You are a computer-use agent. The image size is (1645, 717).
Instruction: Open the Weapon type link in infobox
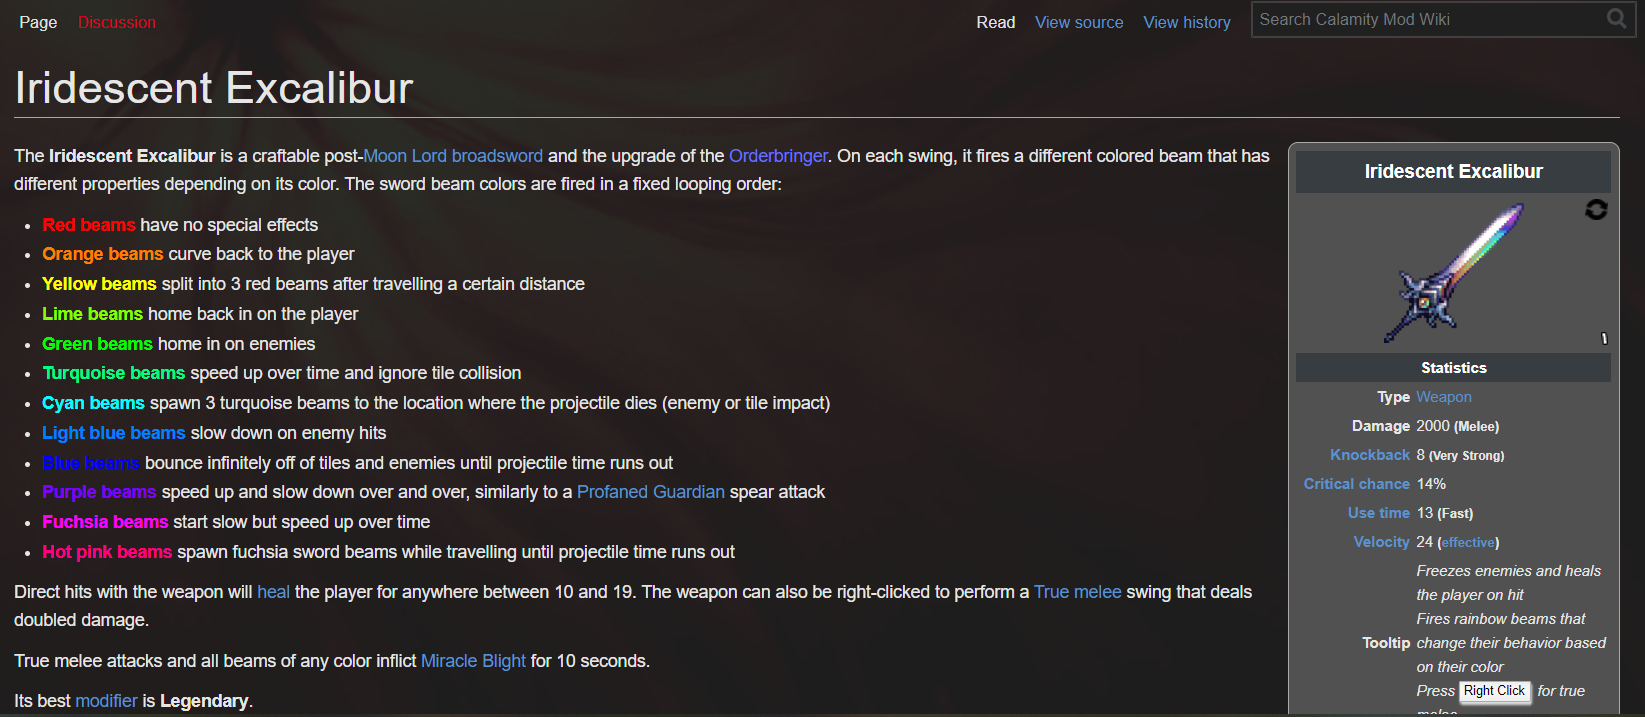coord(1444,397)
